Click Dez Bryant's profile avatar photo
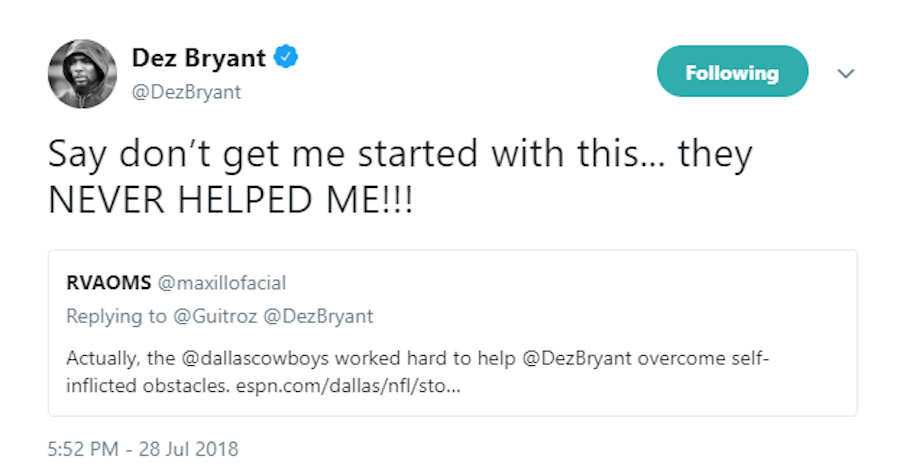Image resolution: width=900 pixels, height=469 pixels. 83,74
